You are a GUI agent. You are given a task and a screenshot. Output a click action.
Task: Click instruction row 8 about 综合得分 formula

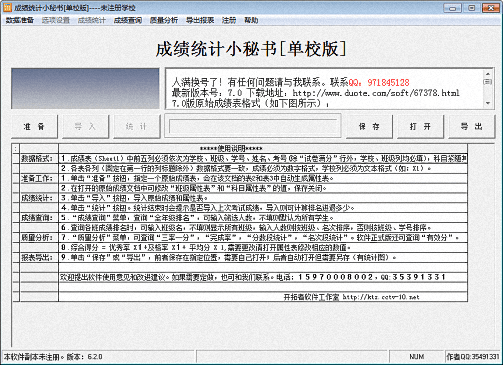[x=263, y=248]
